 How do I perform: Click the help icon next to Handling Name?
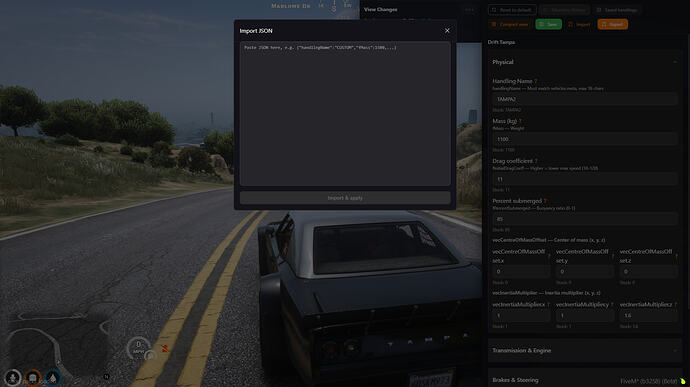pos(536,81)
